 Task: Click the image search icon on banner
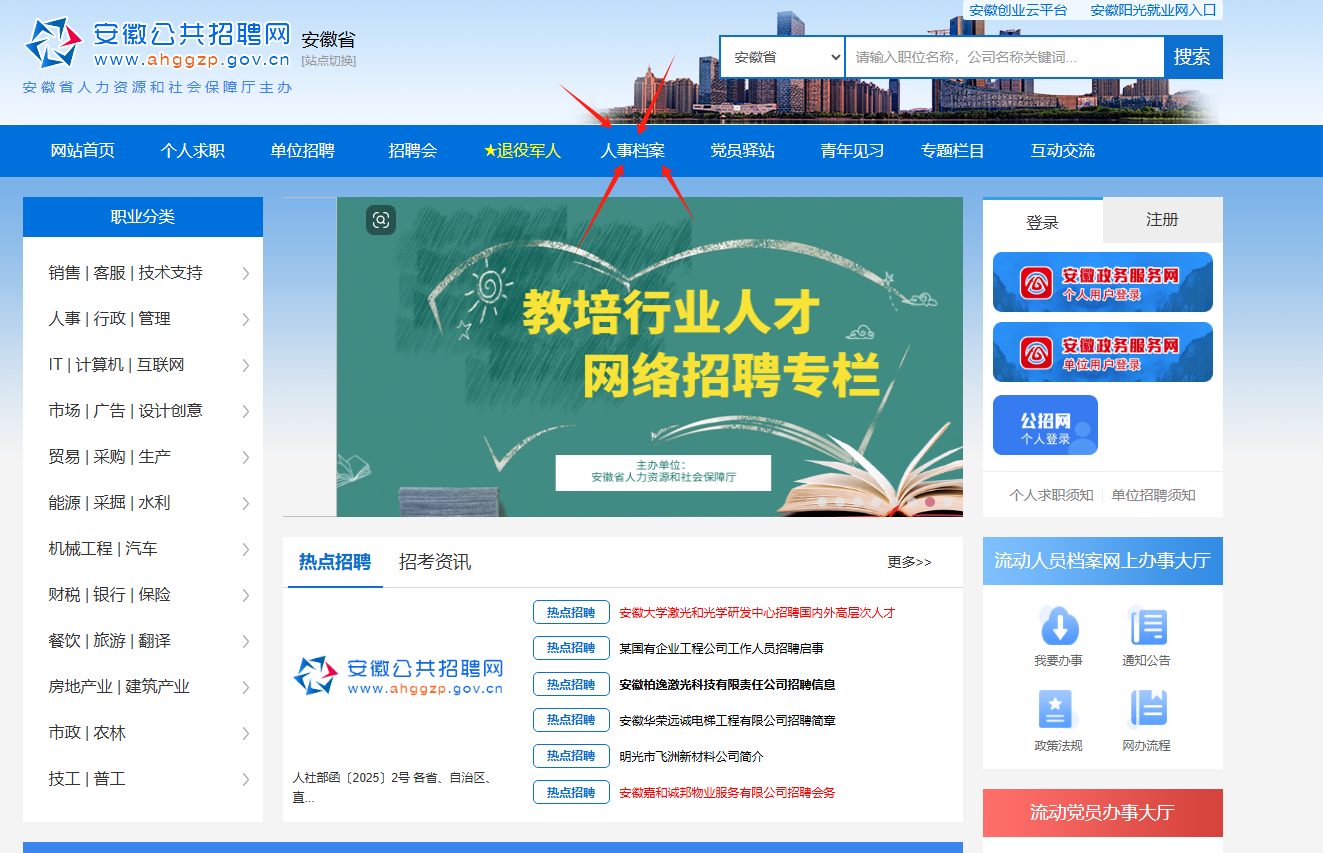(381, 220)
